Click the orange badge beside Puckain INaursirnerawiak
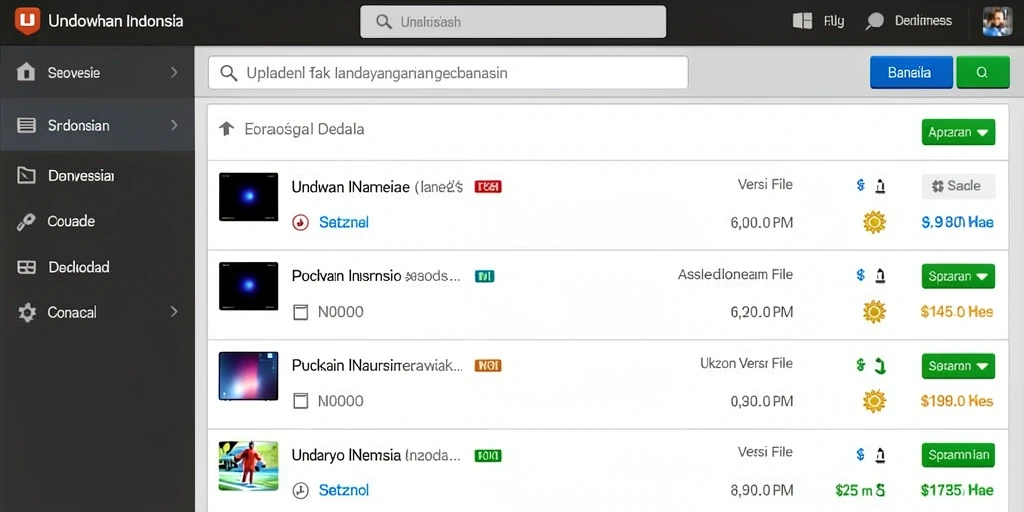 488,366
